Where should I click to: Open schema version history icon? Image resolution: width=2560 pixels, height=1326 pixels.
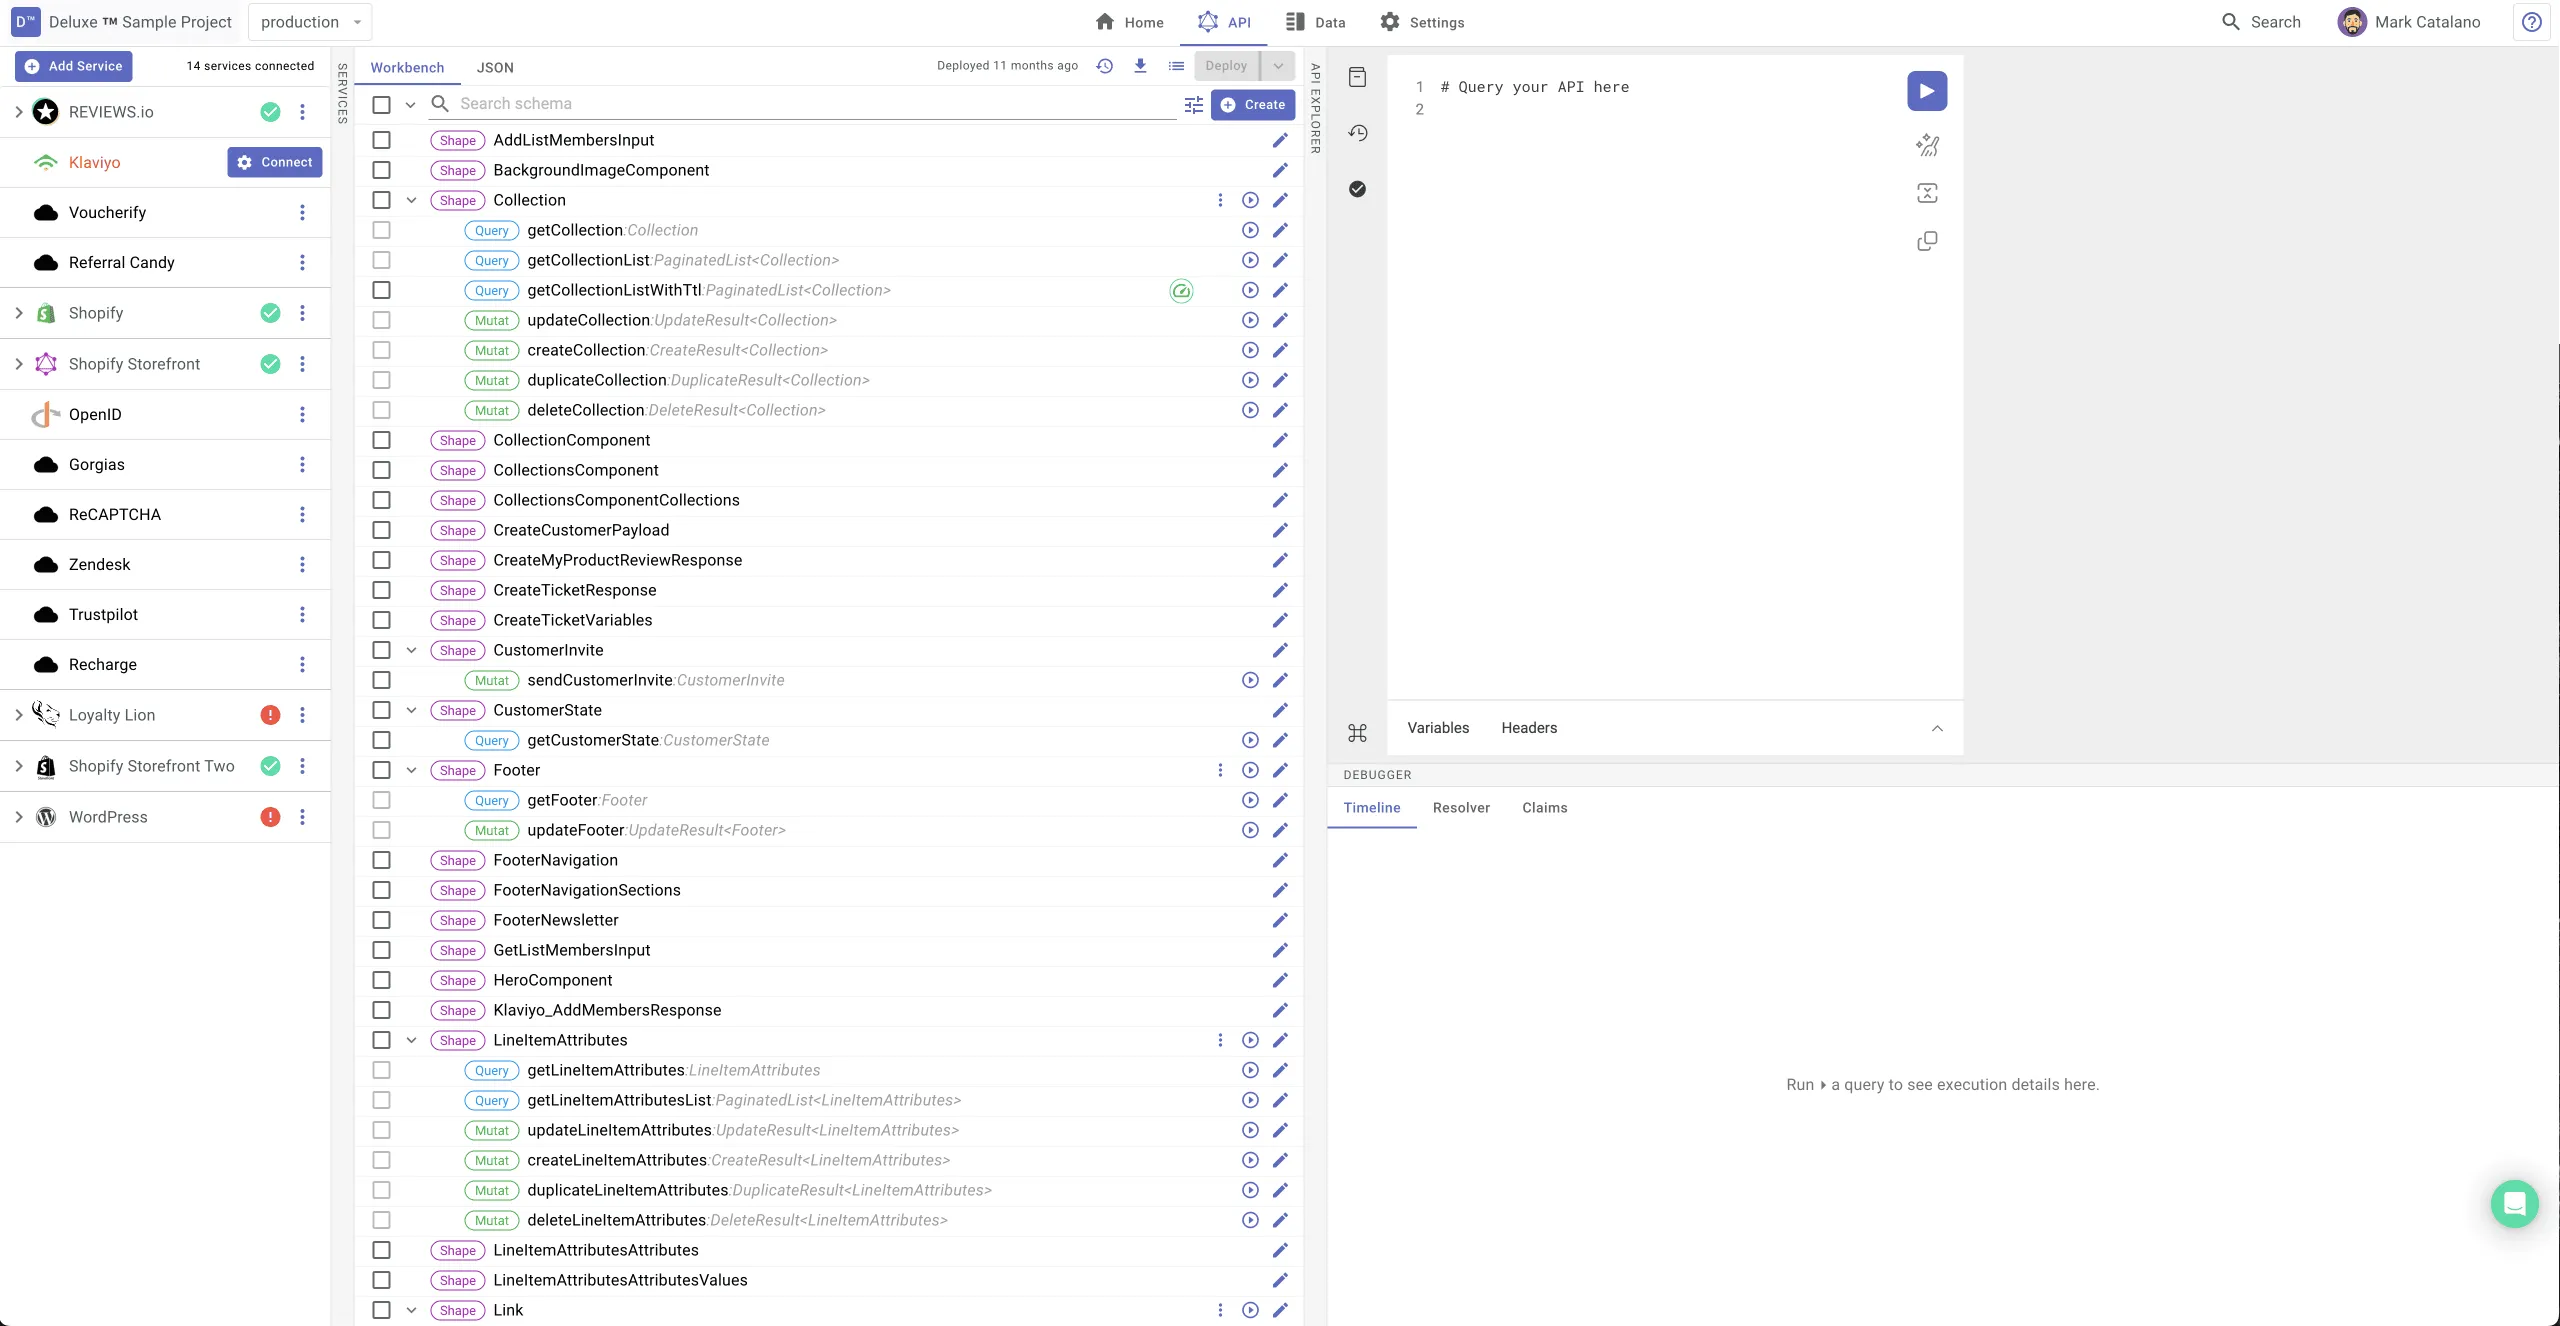pyautogui.click(x=1104, y=66)
